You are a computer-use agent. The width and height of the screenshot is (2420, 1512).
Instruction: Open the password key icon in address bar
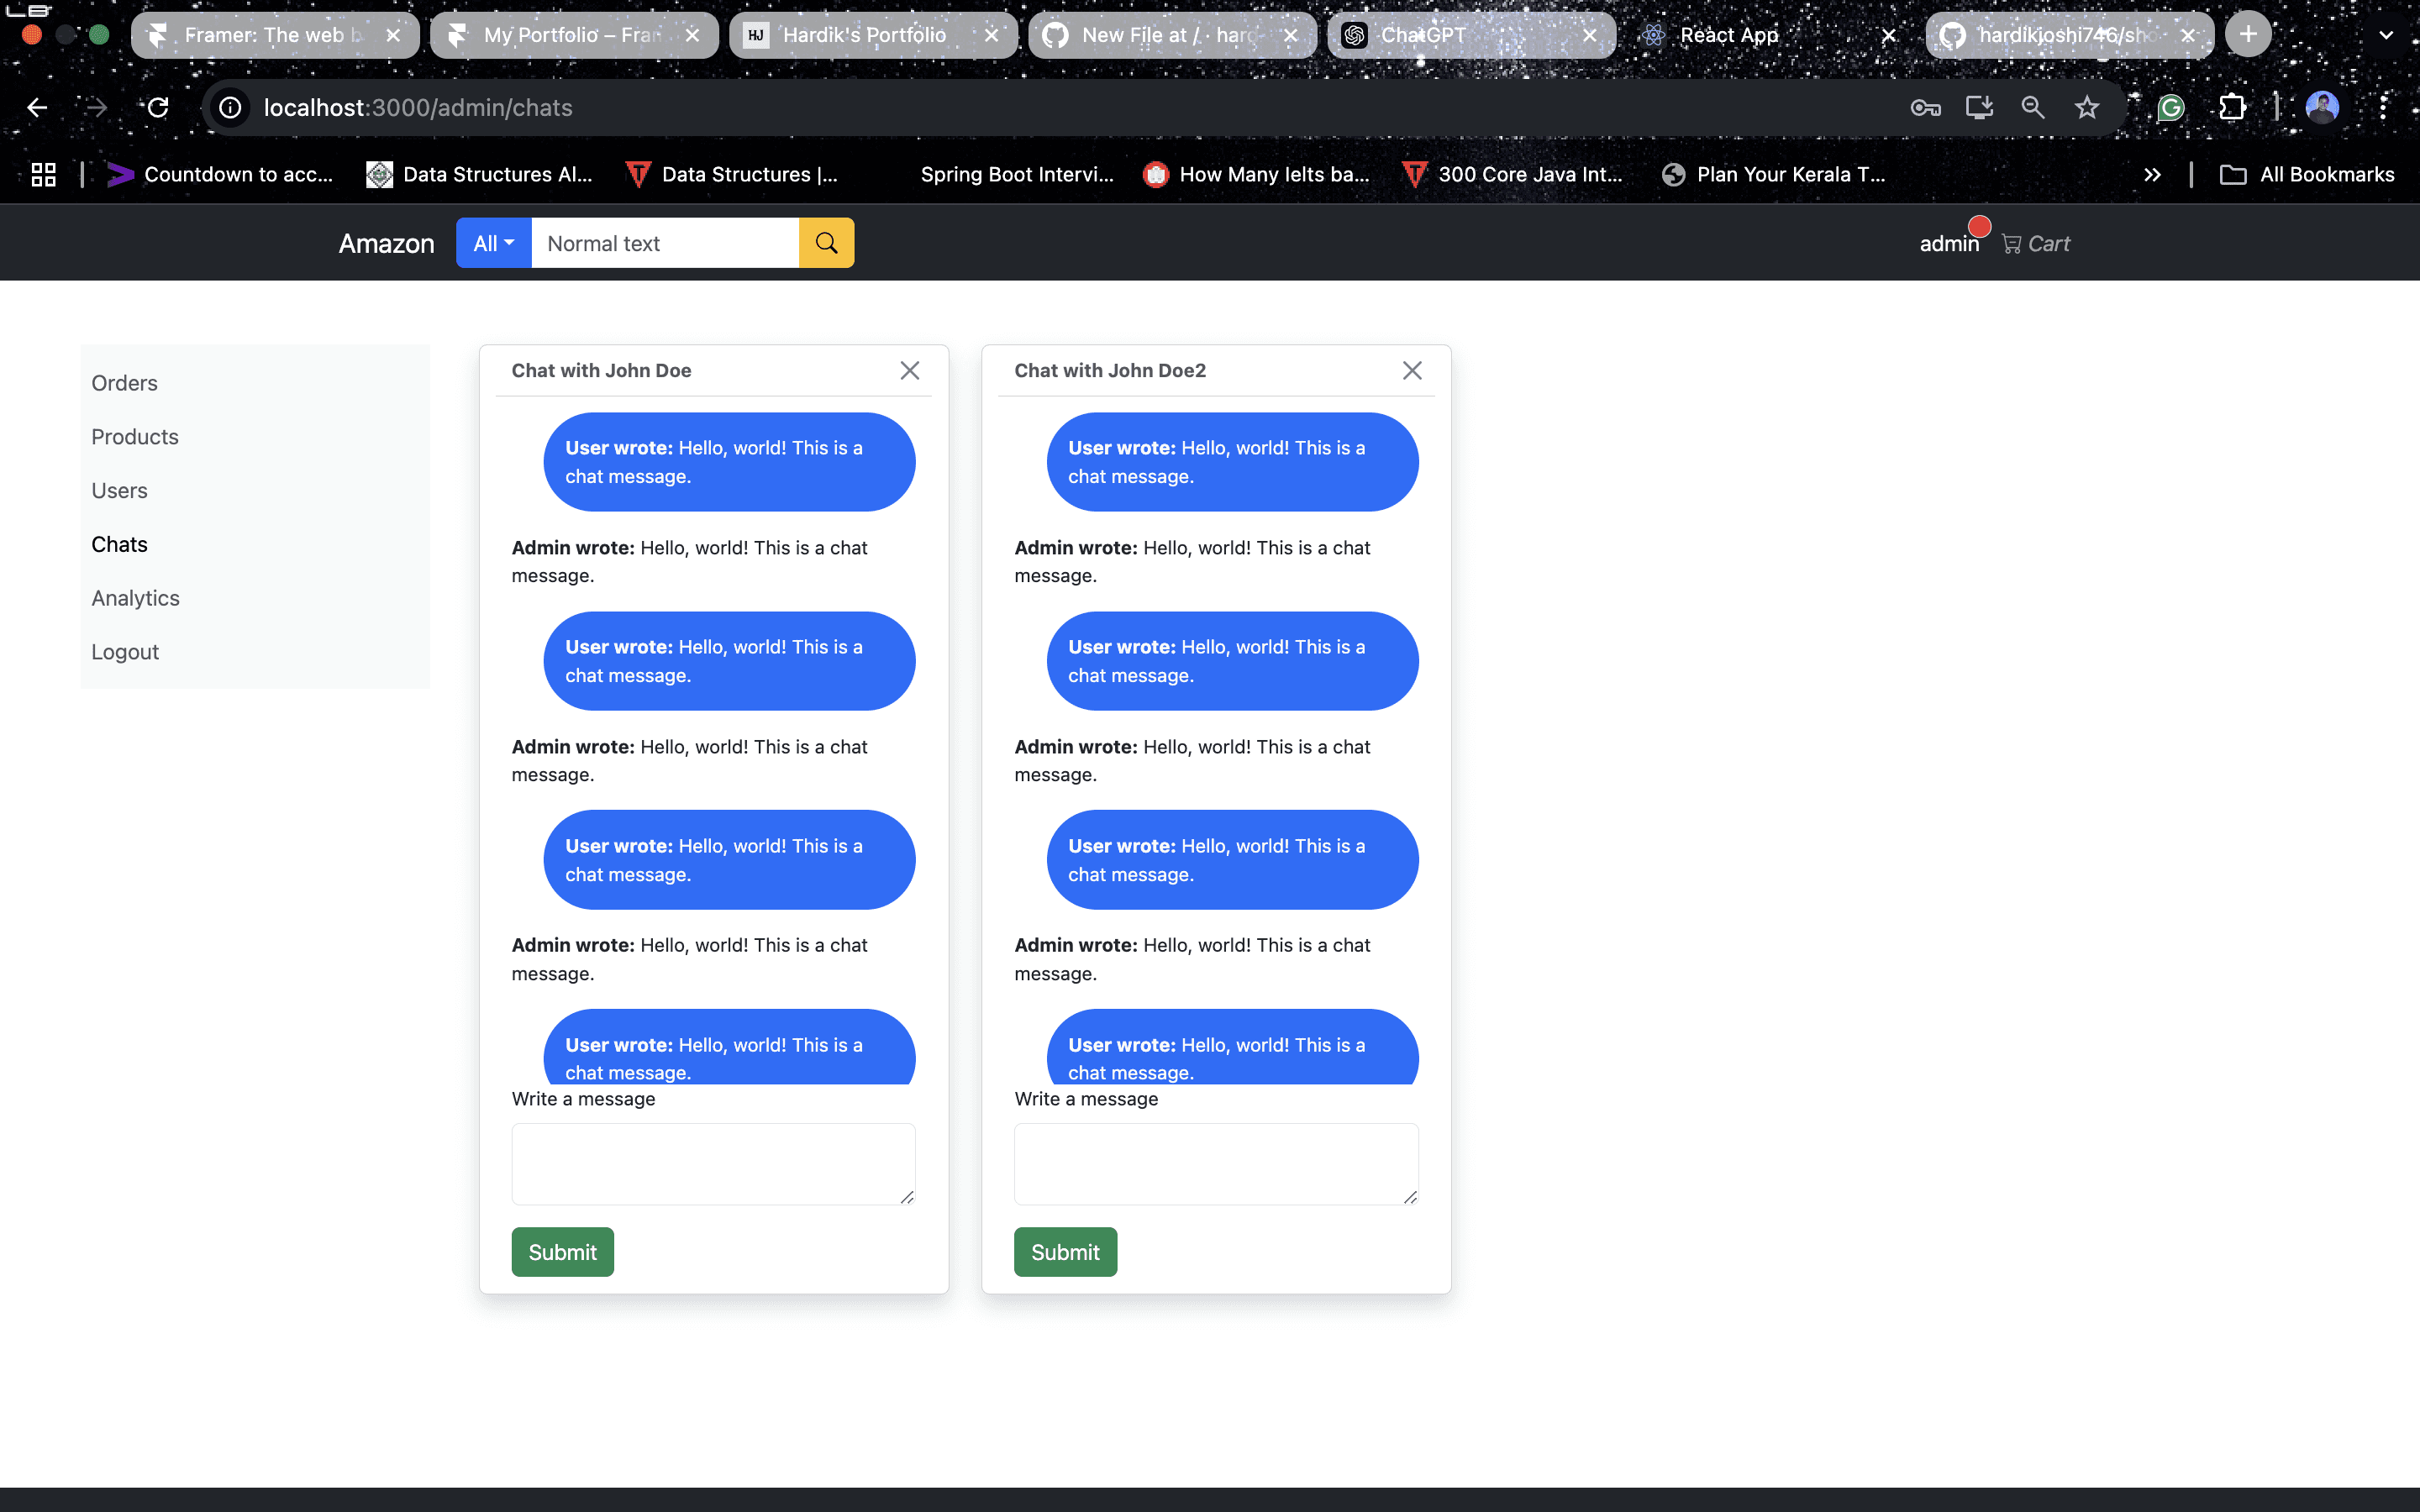pos(1925,108)
